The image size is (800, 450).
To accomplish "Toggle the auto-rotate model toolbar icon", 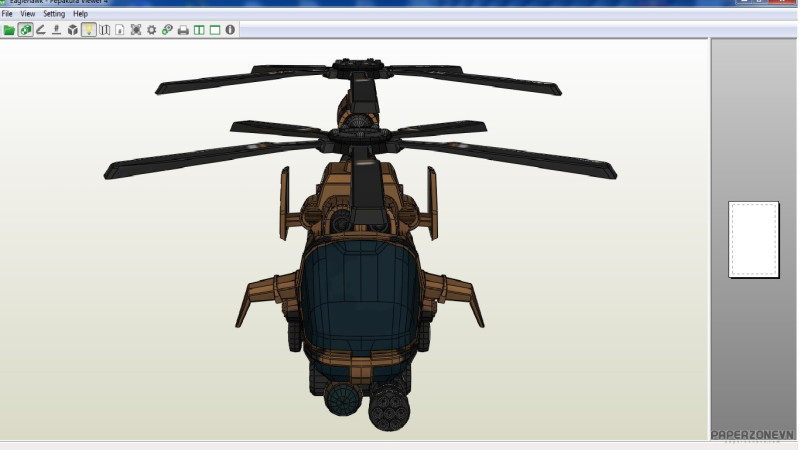I will pyautogui.click(x=25, y=30).
